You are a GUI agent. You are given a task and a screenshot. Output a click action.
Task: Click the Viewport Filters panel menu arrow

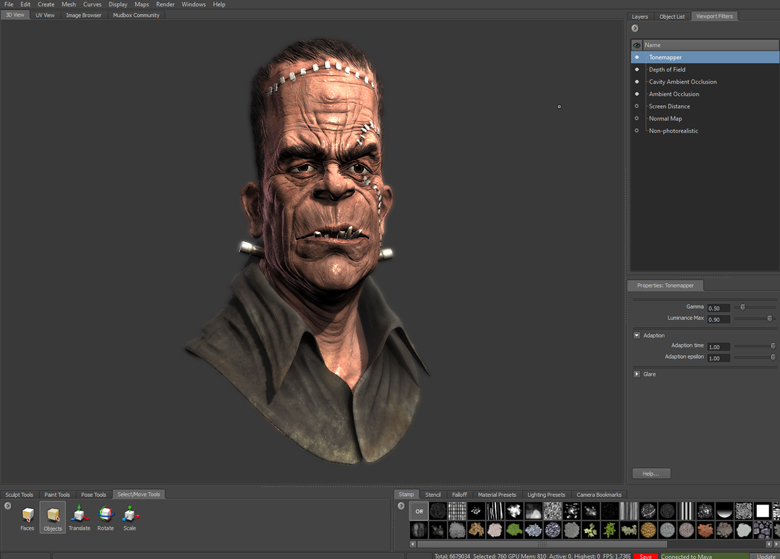[x=635, y=29]
